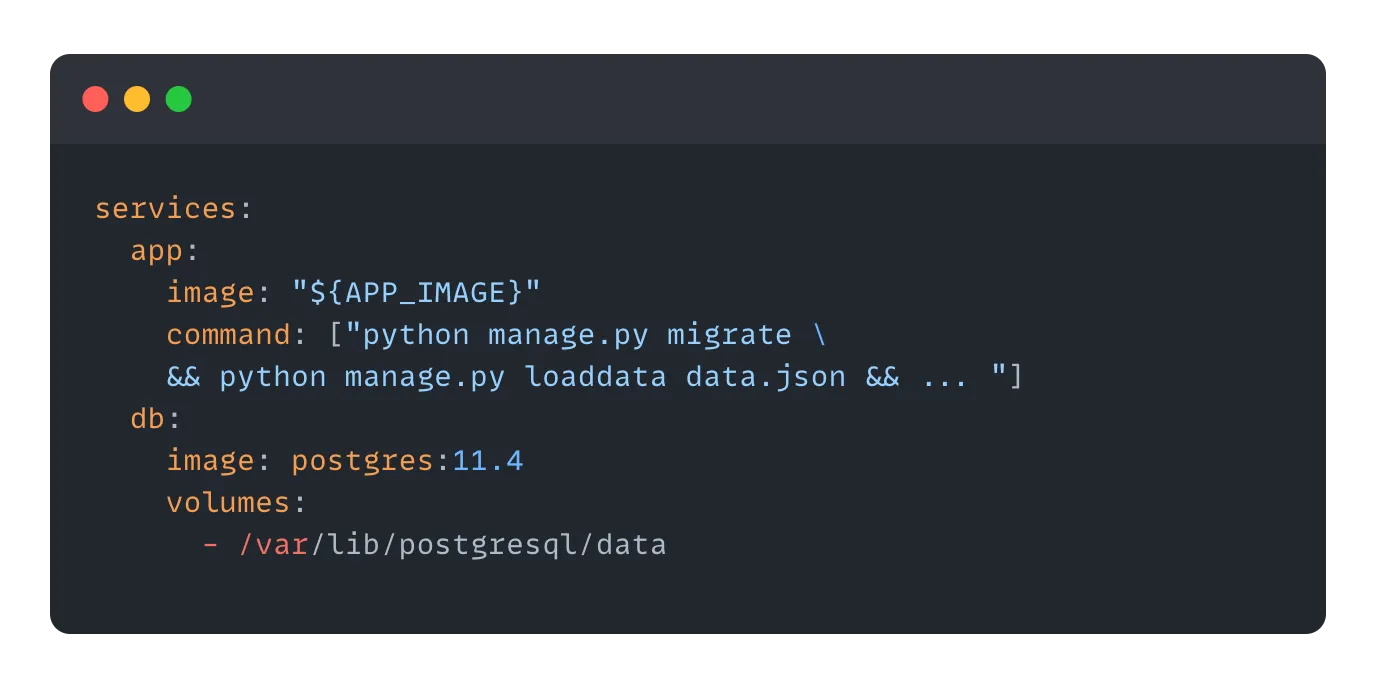This screenshot has height=688, width=1376.
Task: Click the 'volumes' key
Action: (228, 503)
